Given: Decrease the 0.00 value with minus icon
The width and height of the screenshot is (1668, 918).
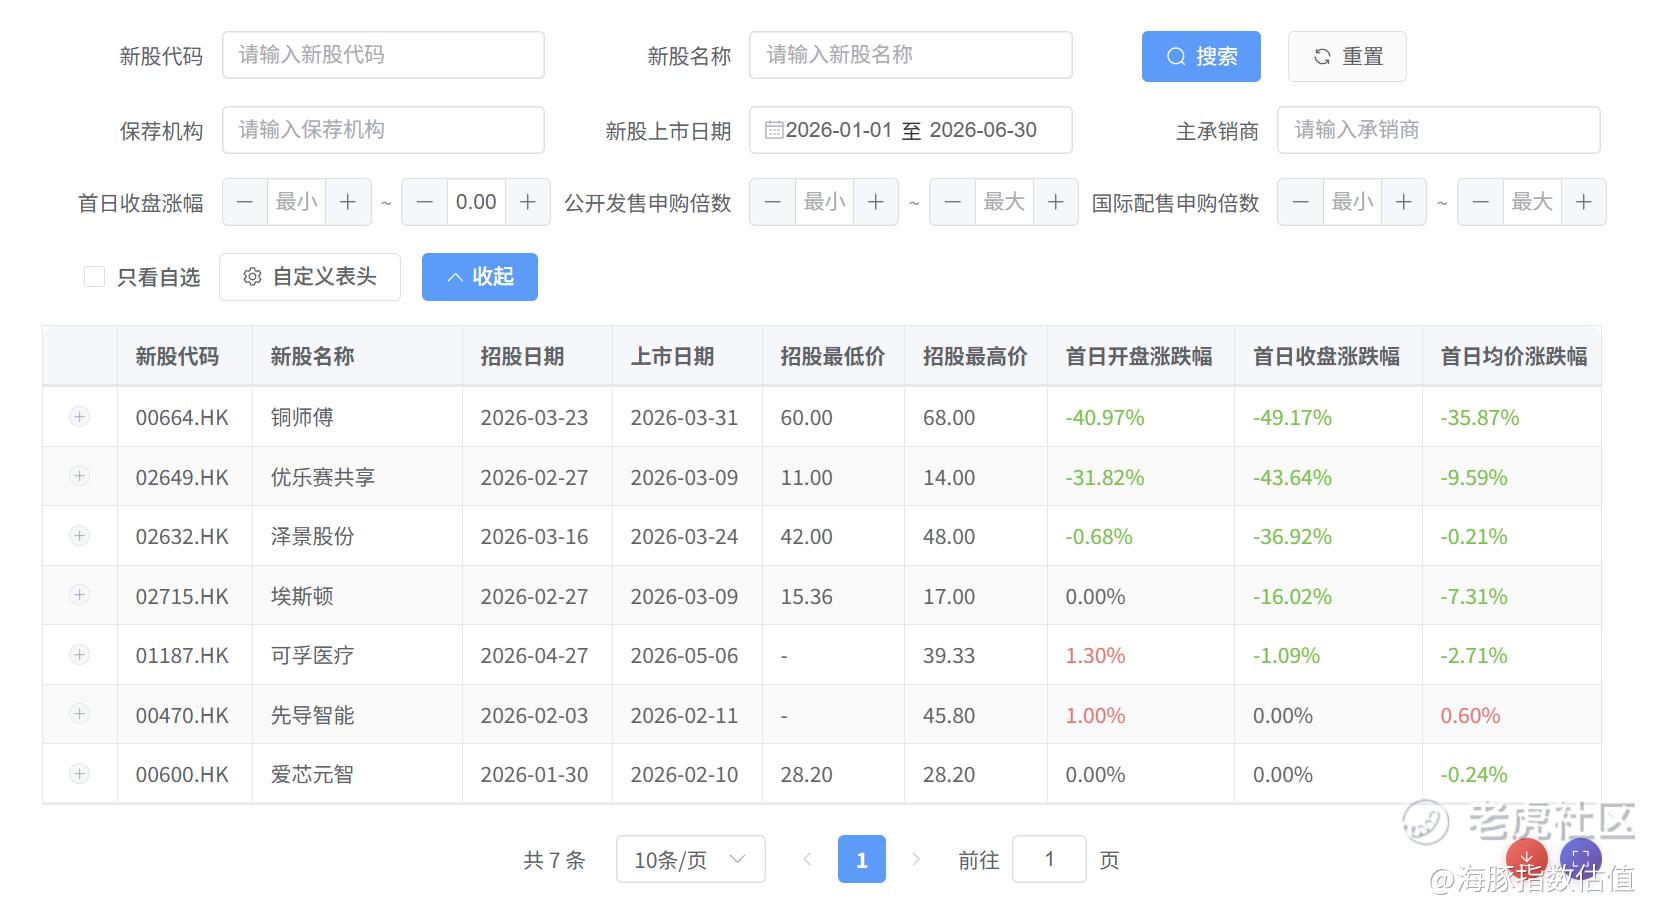Looking at the screenshot, I should [425, 202].
